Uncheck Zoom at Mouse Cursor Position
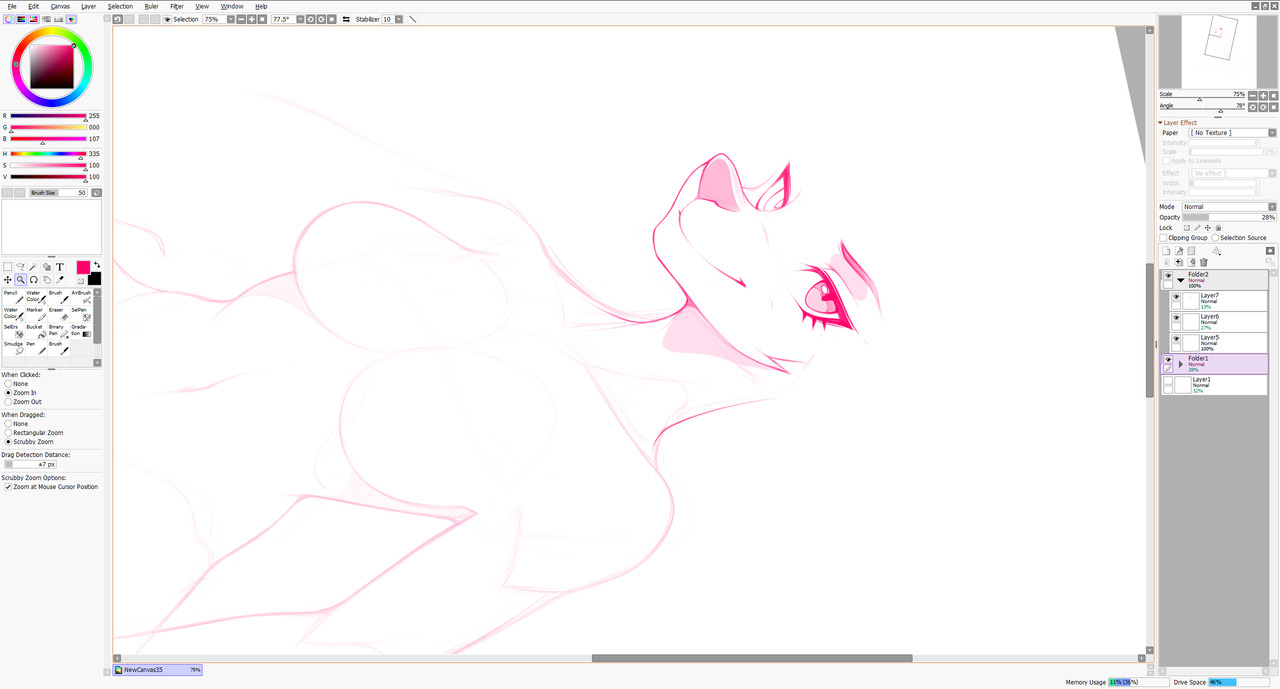 point(8,487)
